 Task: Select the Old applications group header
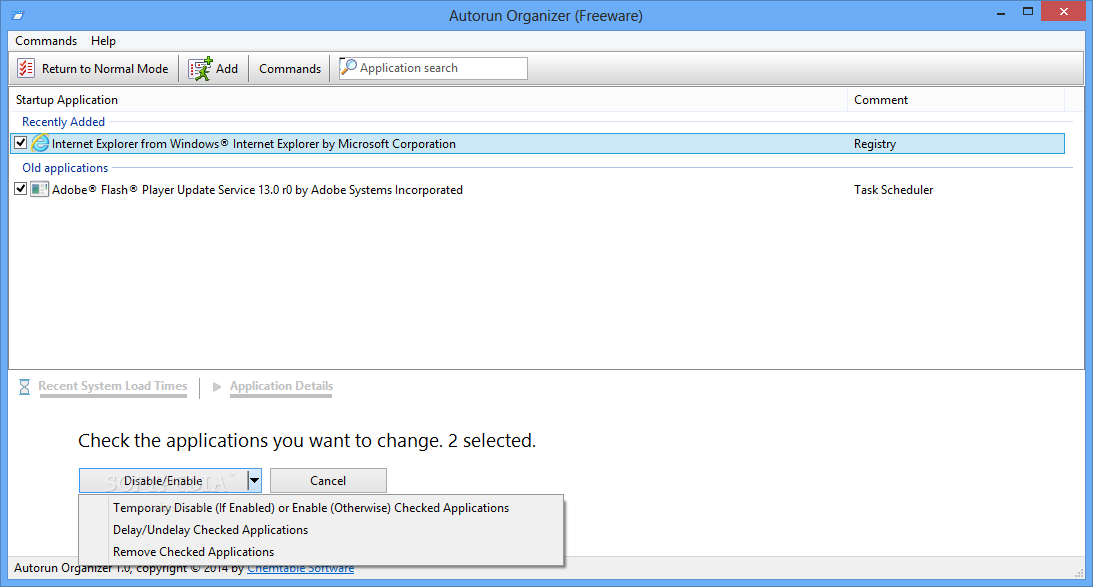tap(65, 167)
